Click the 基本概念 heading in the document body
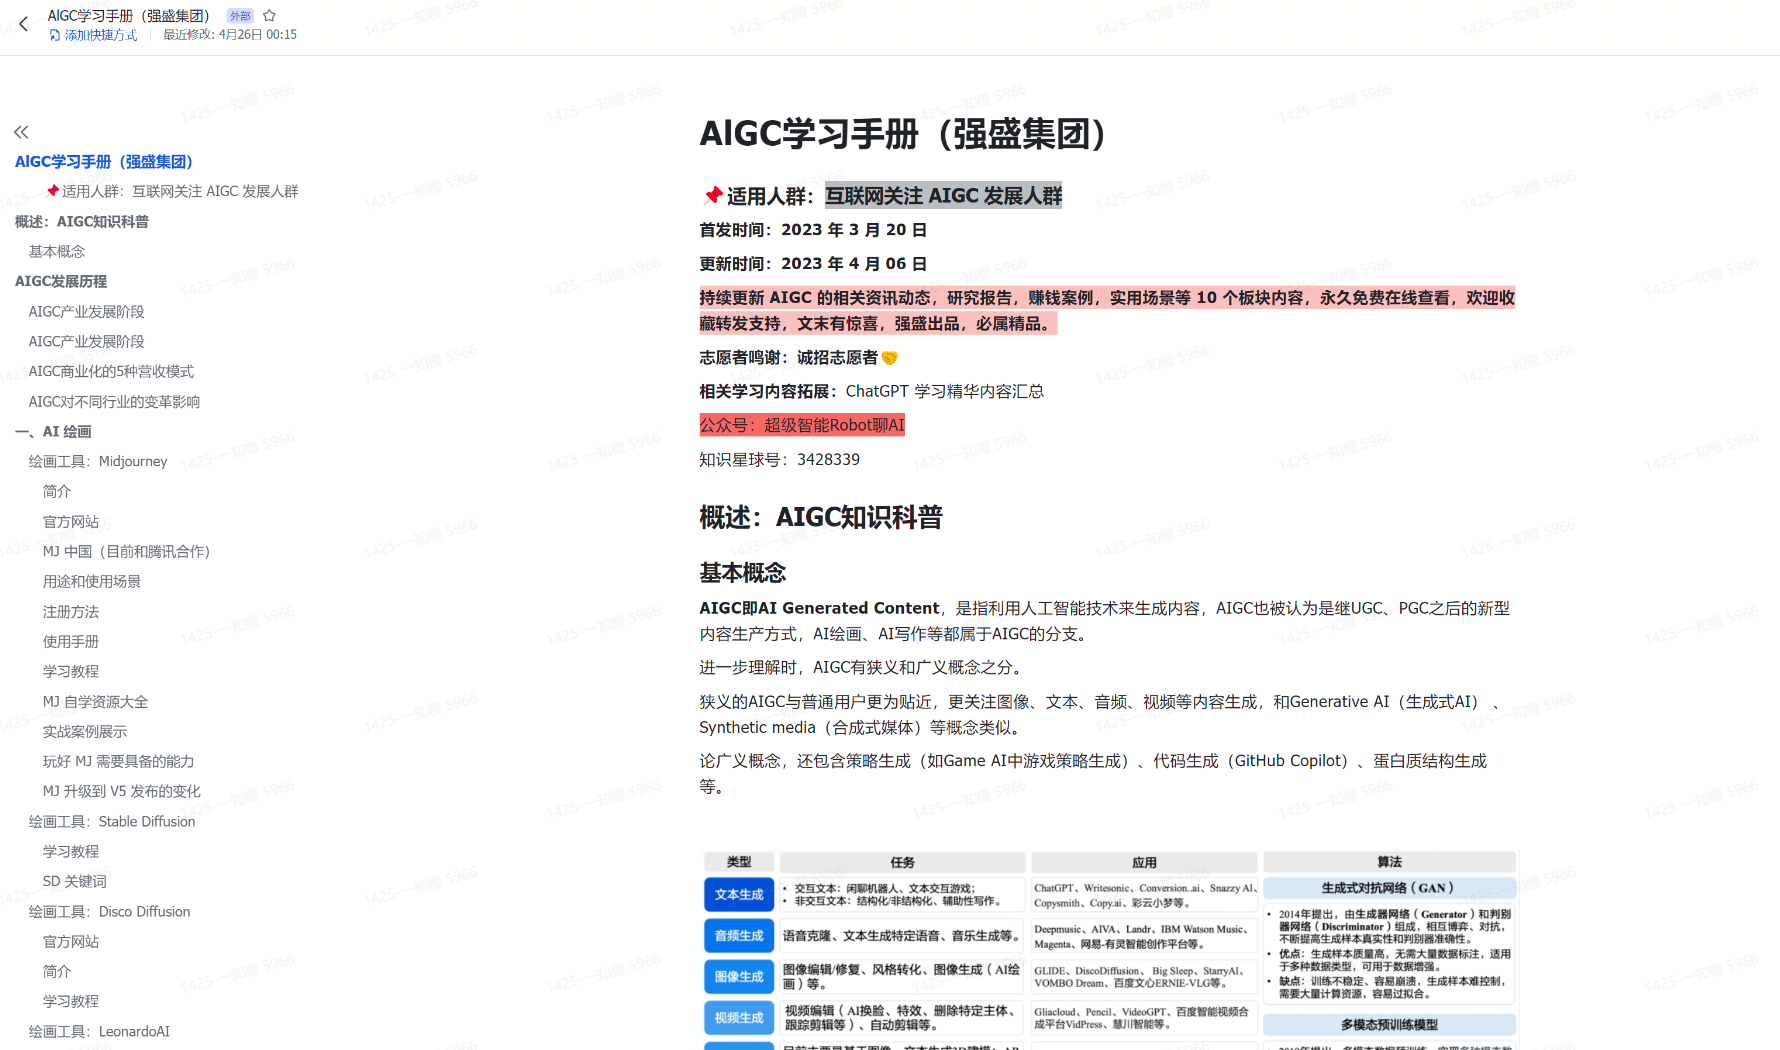This screenshot has height=1050, width=1780. (x=743, y=573)
